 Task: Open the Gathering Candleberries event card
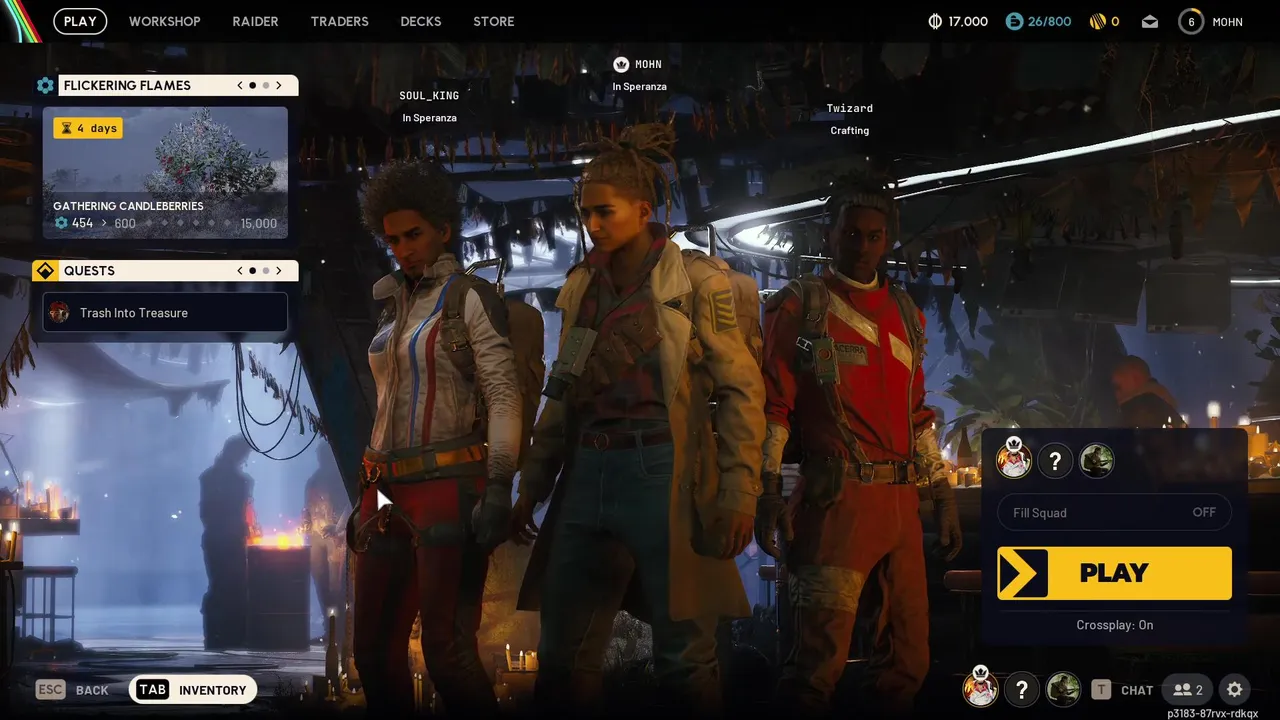click(165, 173)
